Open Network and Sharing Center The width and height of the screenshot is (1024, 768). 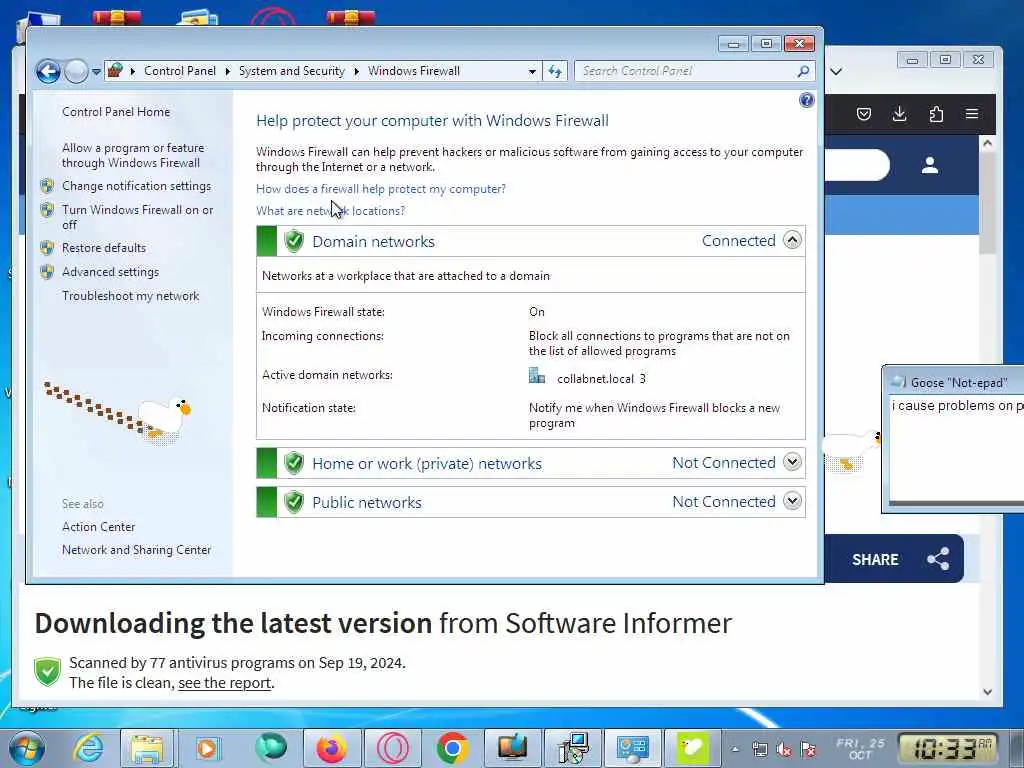[x=136, y=550]
